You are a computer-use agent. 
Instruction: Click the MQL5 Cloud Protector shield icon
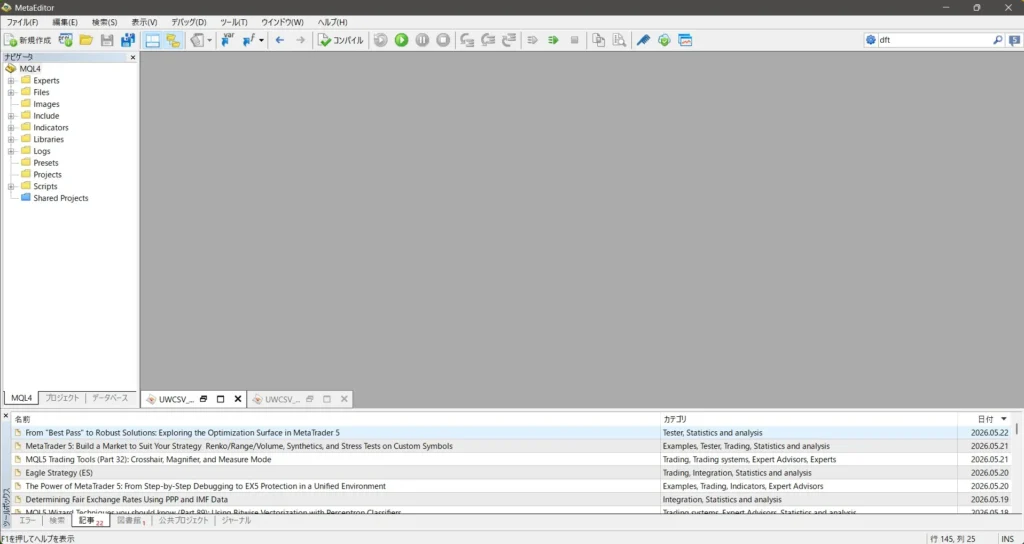(x=664, y=40)
